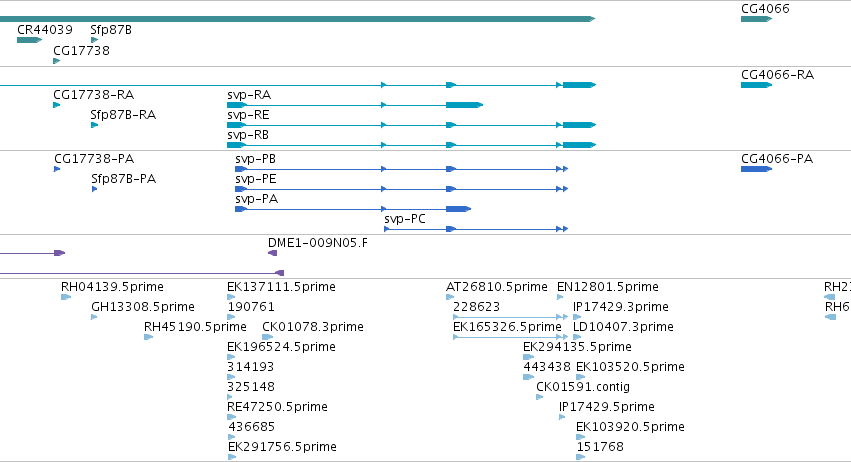Image resolution: width=851 pixels, height=462 pixels.
Task: Select the AT26810.5prime EST
Action: pyautogui.click(x=450, y=297)
